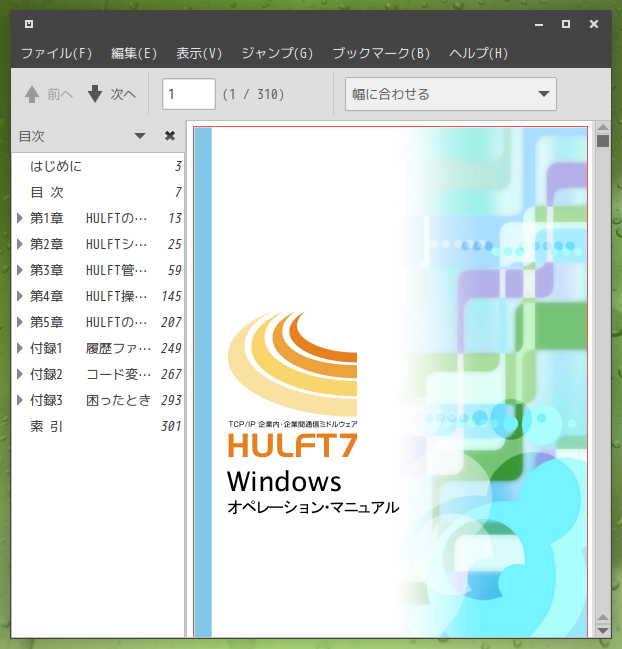Click page number 25 of 第2章

pyautogui.click(x=175, y=244)
